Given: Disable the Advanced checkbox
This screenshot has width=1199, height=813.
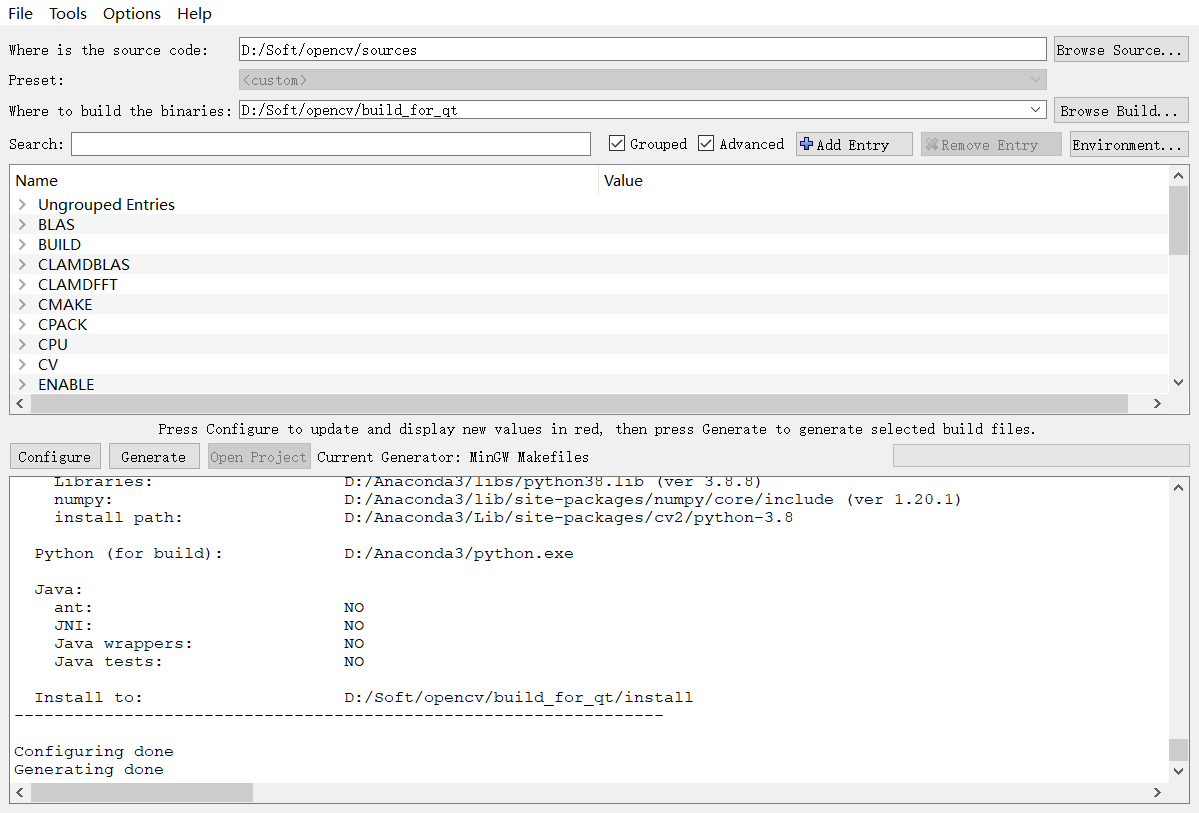Looking at the screenshot, I should coord(707,143).
